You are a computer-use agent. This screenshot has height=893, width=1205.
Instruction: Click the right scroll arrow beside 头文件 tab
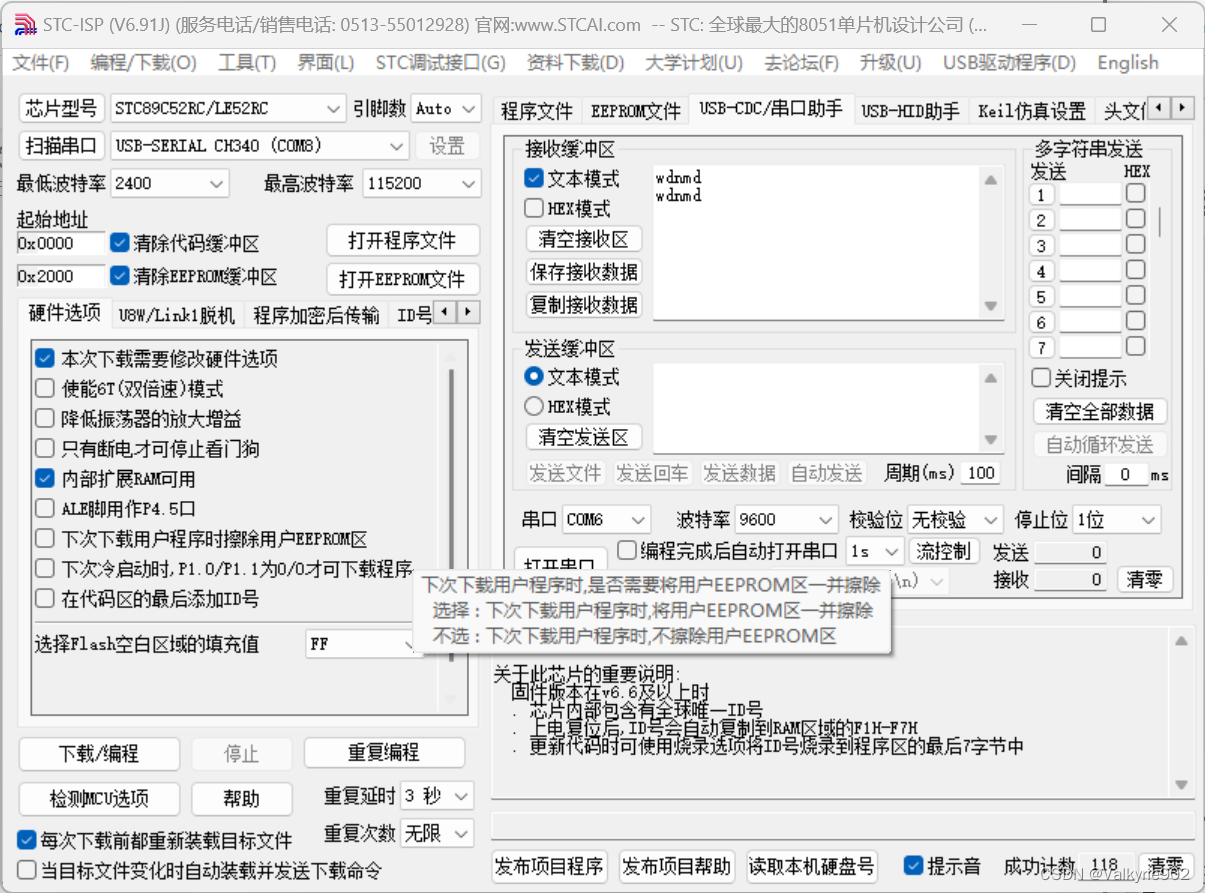point(1182,107)
